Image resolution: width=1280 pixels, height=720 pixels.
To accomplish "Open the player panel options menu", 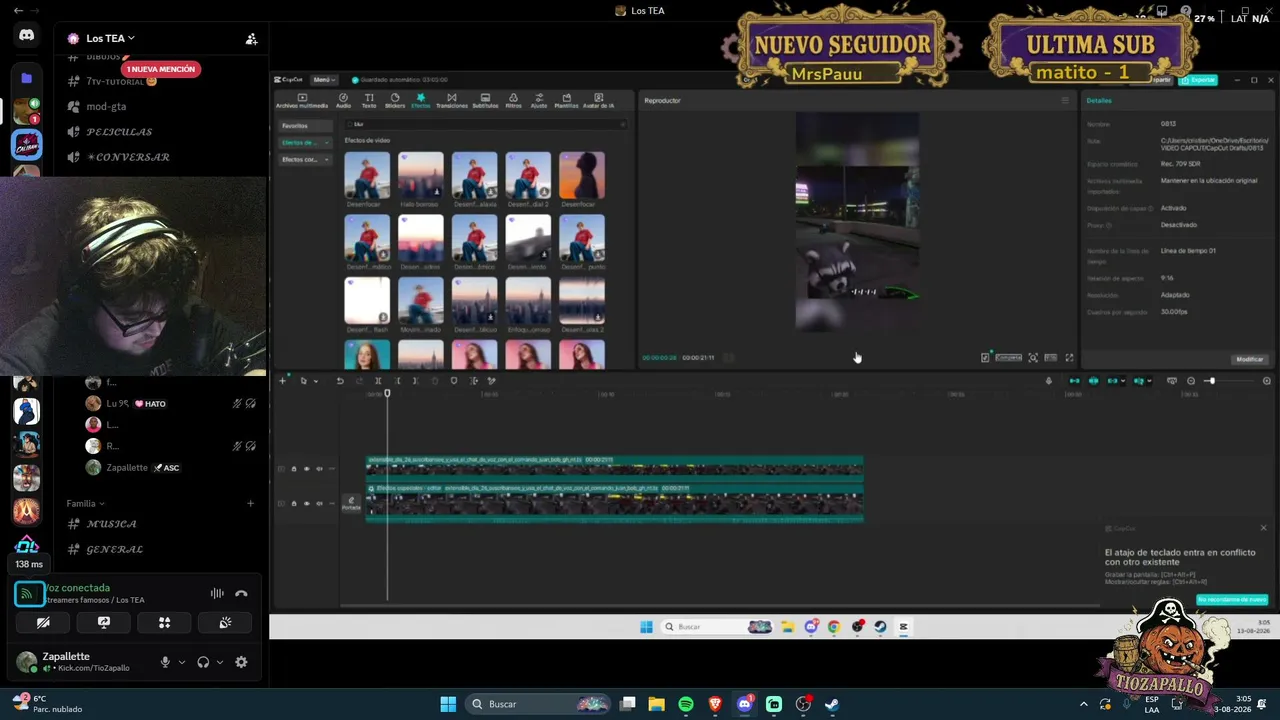I will point(1065,100).
